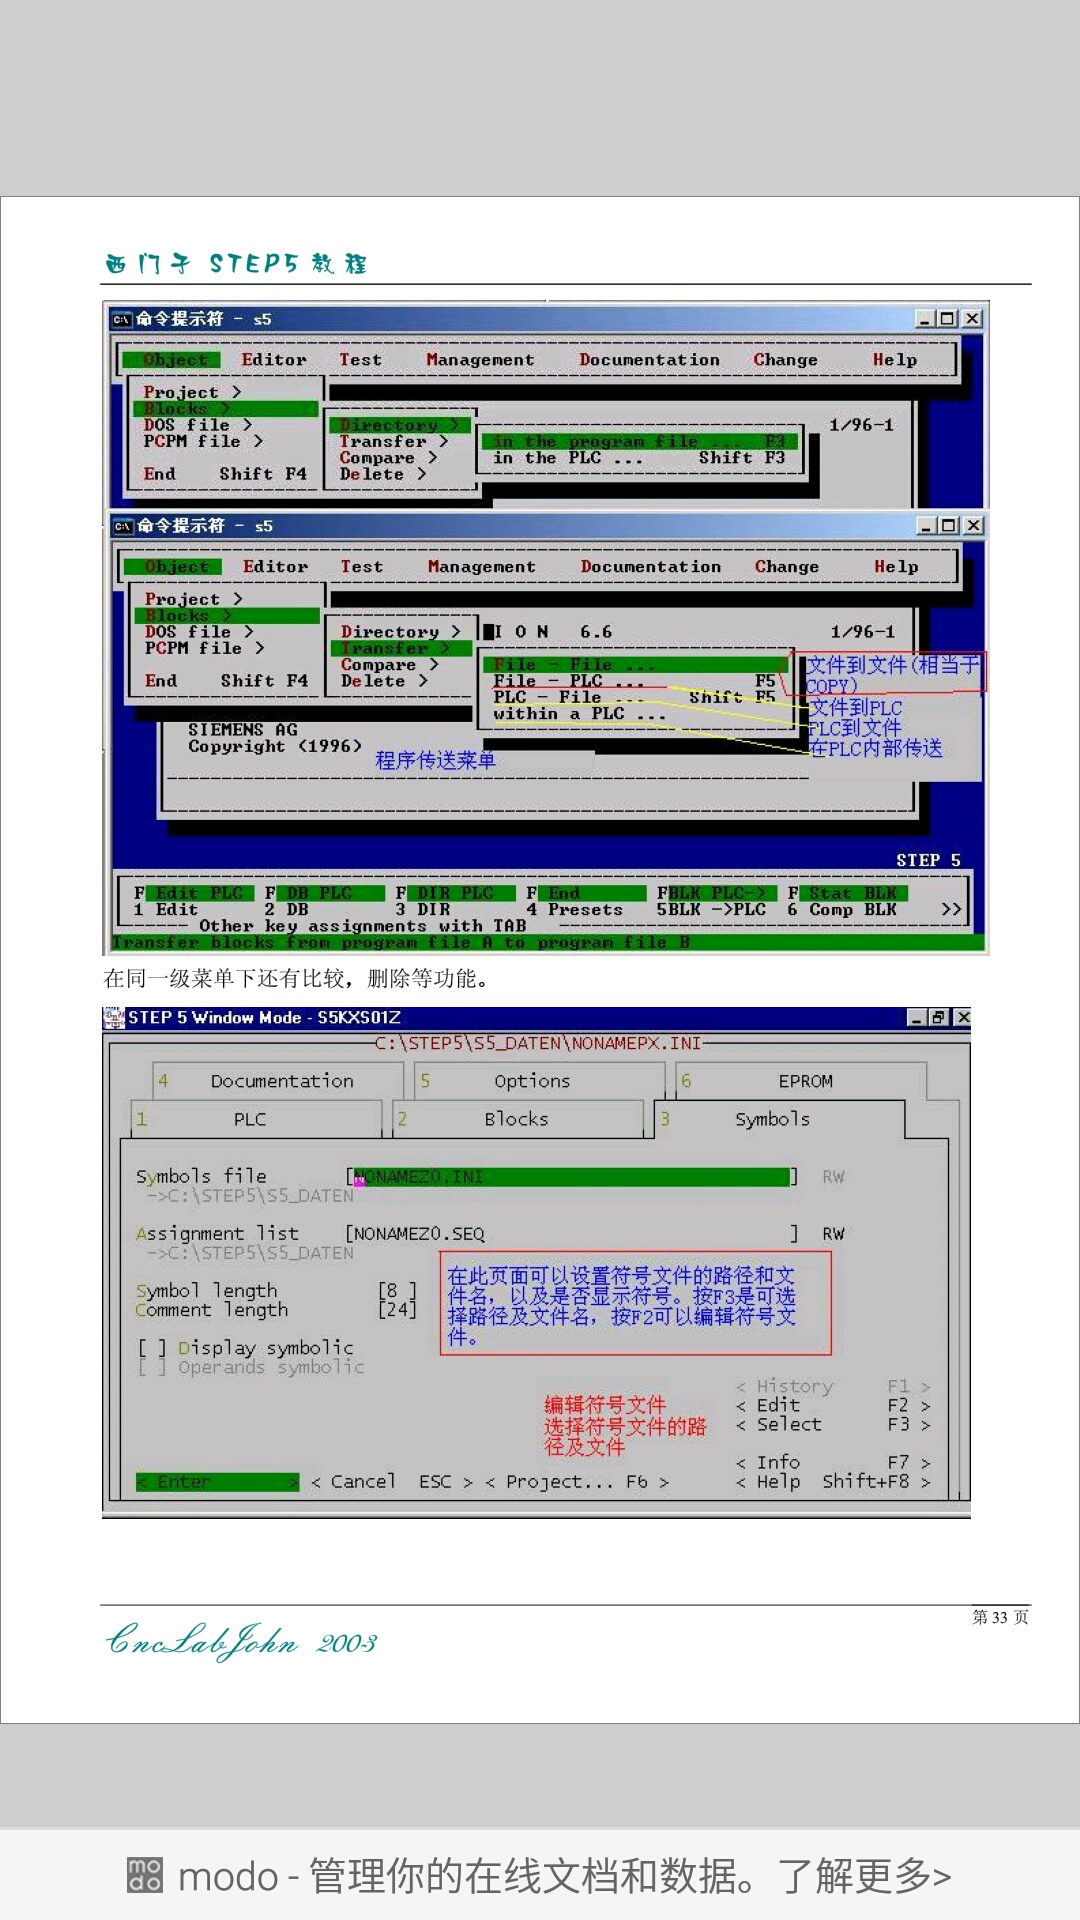Choose File - File transfer option
This screenshot has height=1920, width=1080.
pyautogui.click(x=636, y=665)
